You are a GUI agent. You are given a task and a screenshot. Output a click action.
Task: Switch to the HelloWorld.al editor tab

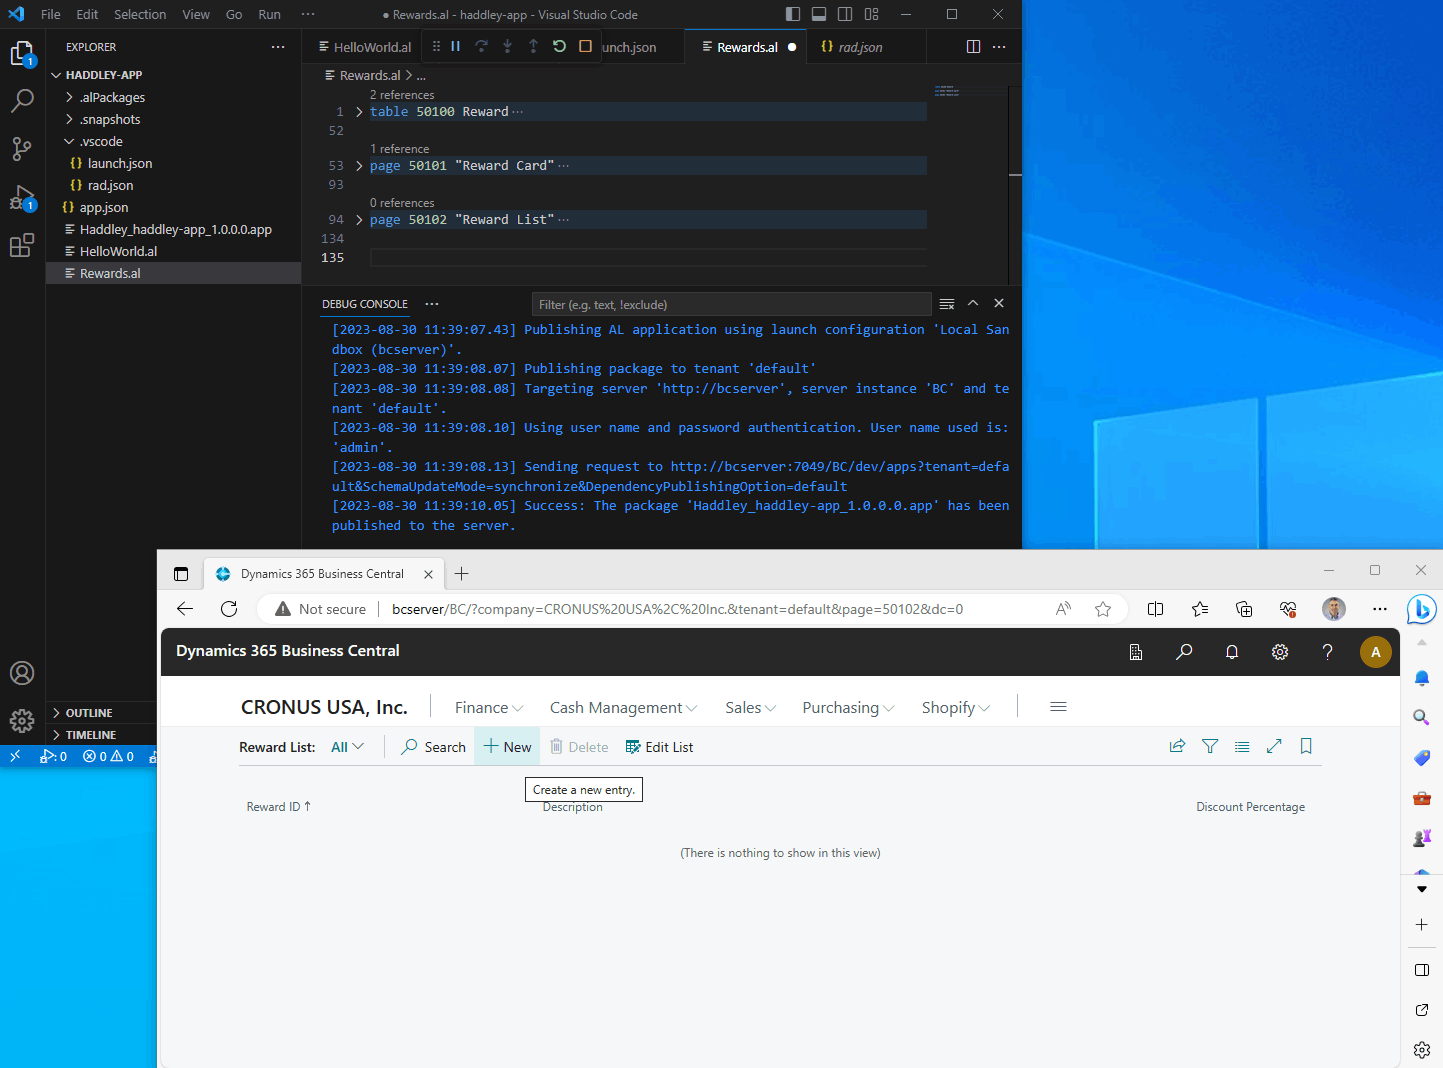point(366,47)
